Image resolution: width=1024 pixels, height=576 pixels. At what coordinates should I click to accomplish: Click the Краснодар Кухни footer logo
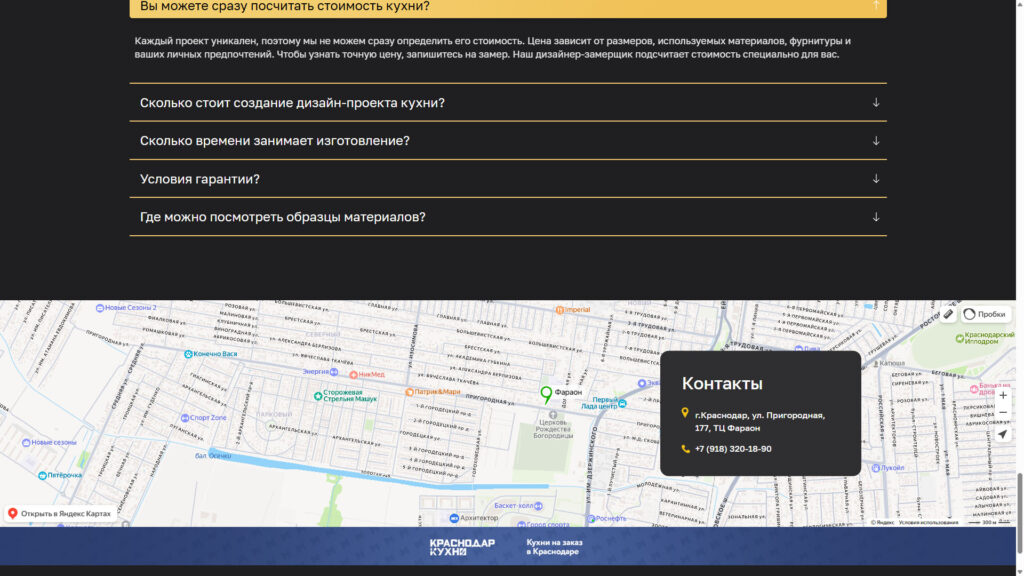pos(462,547)
